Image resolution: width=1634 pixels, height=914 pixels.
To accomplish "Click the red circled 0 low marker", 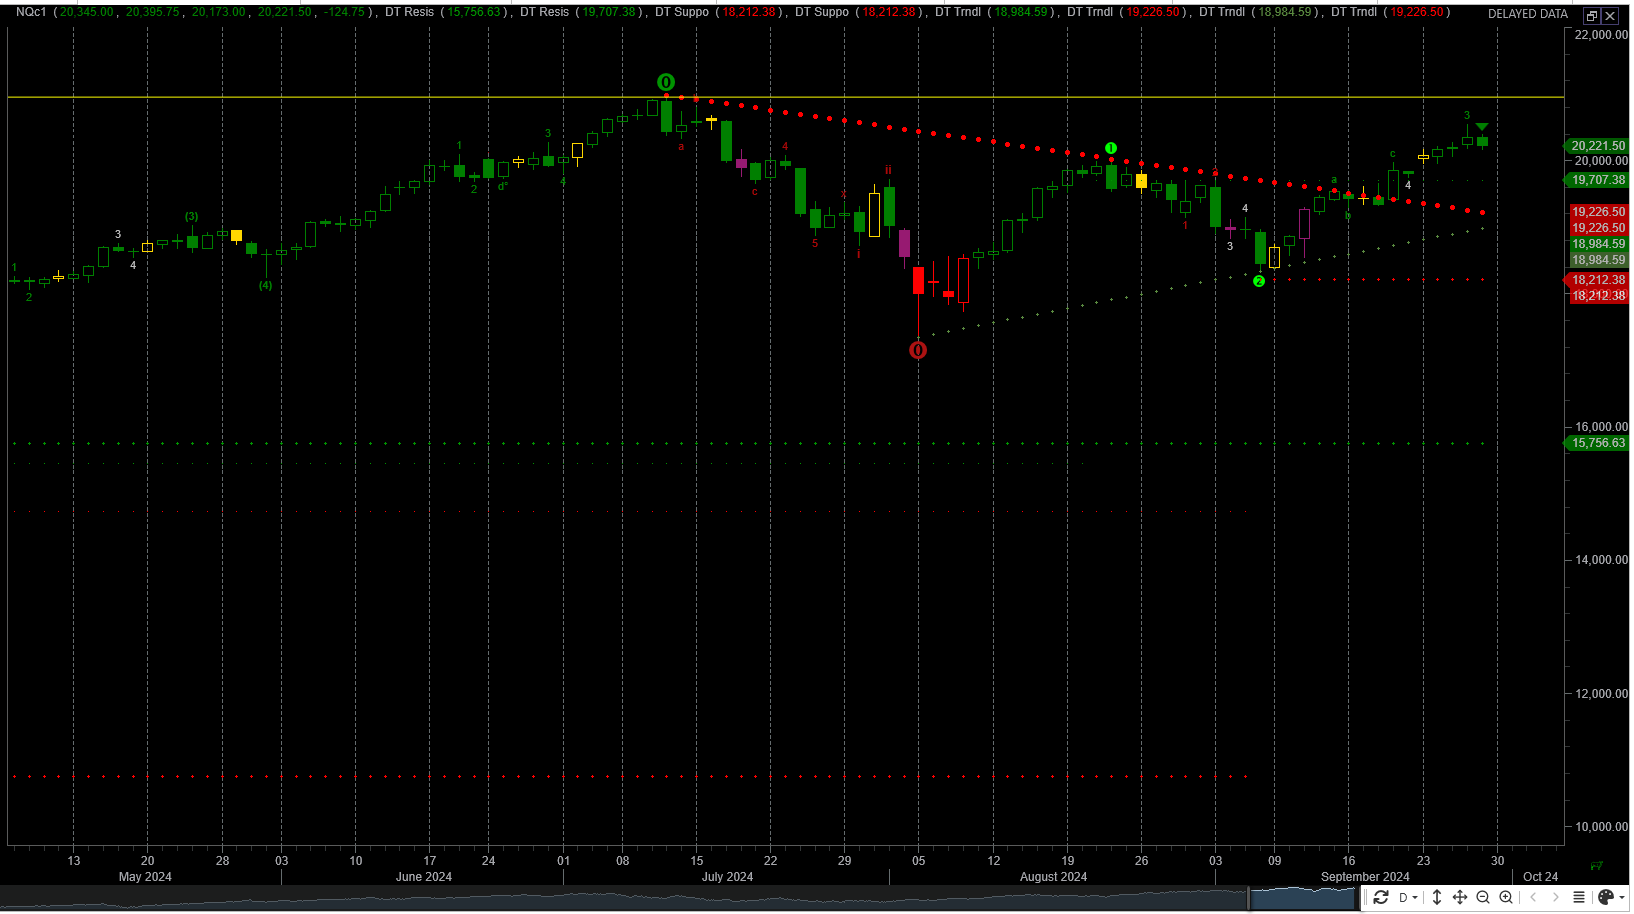I will (x=918, y=350).
